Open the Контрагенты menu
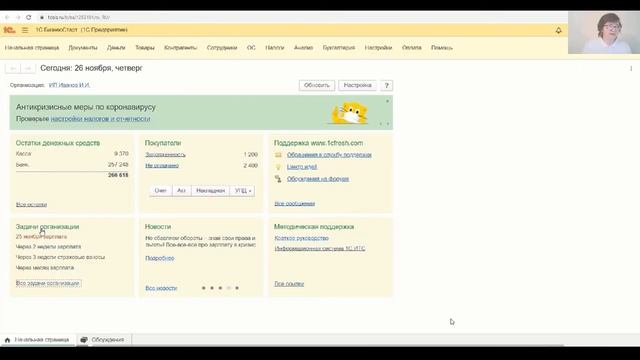 [x=180, y=48]
